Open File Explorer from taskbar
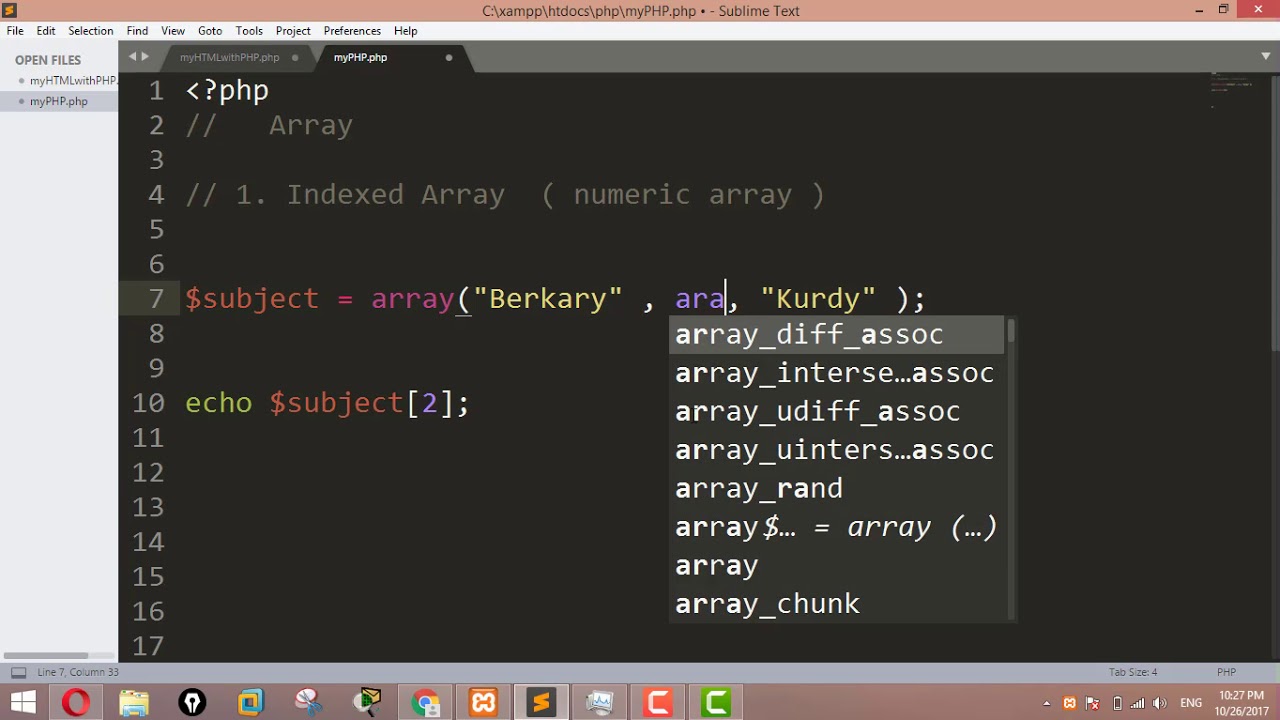This screenshot has height=720, width=1280. coord(134,703)
